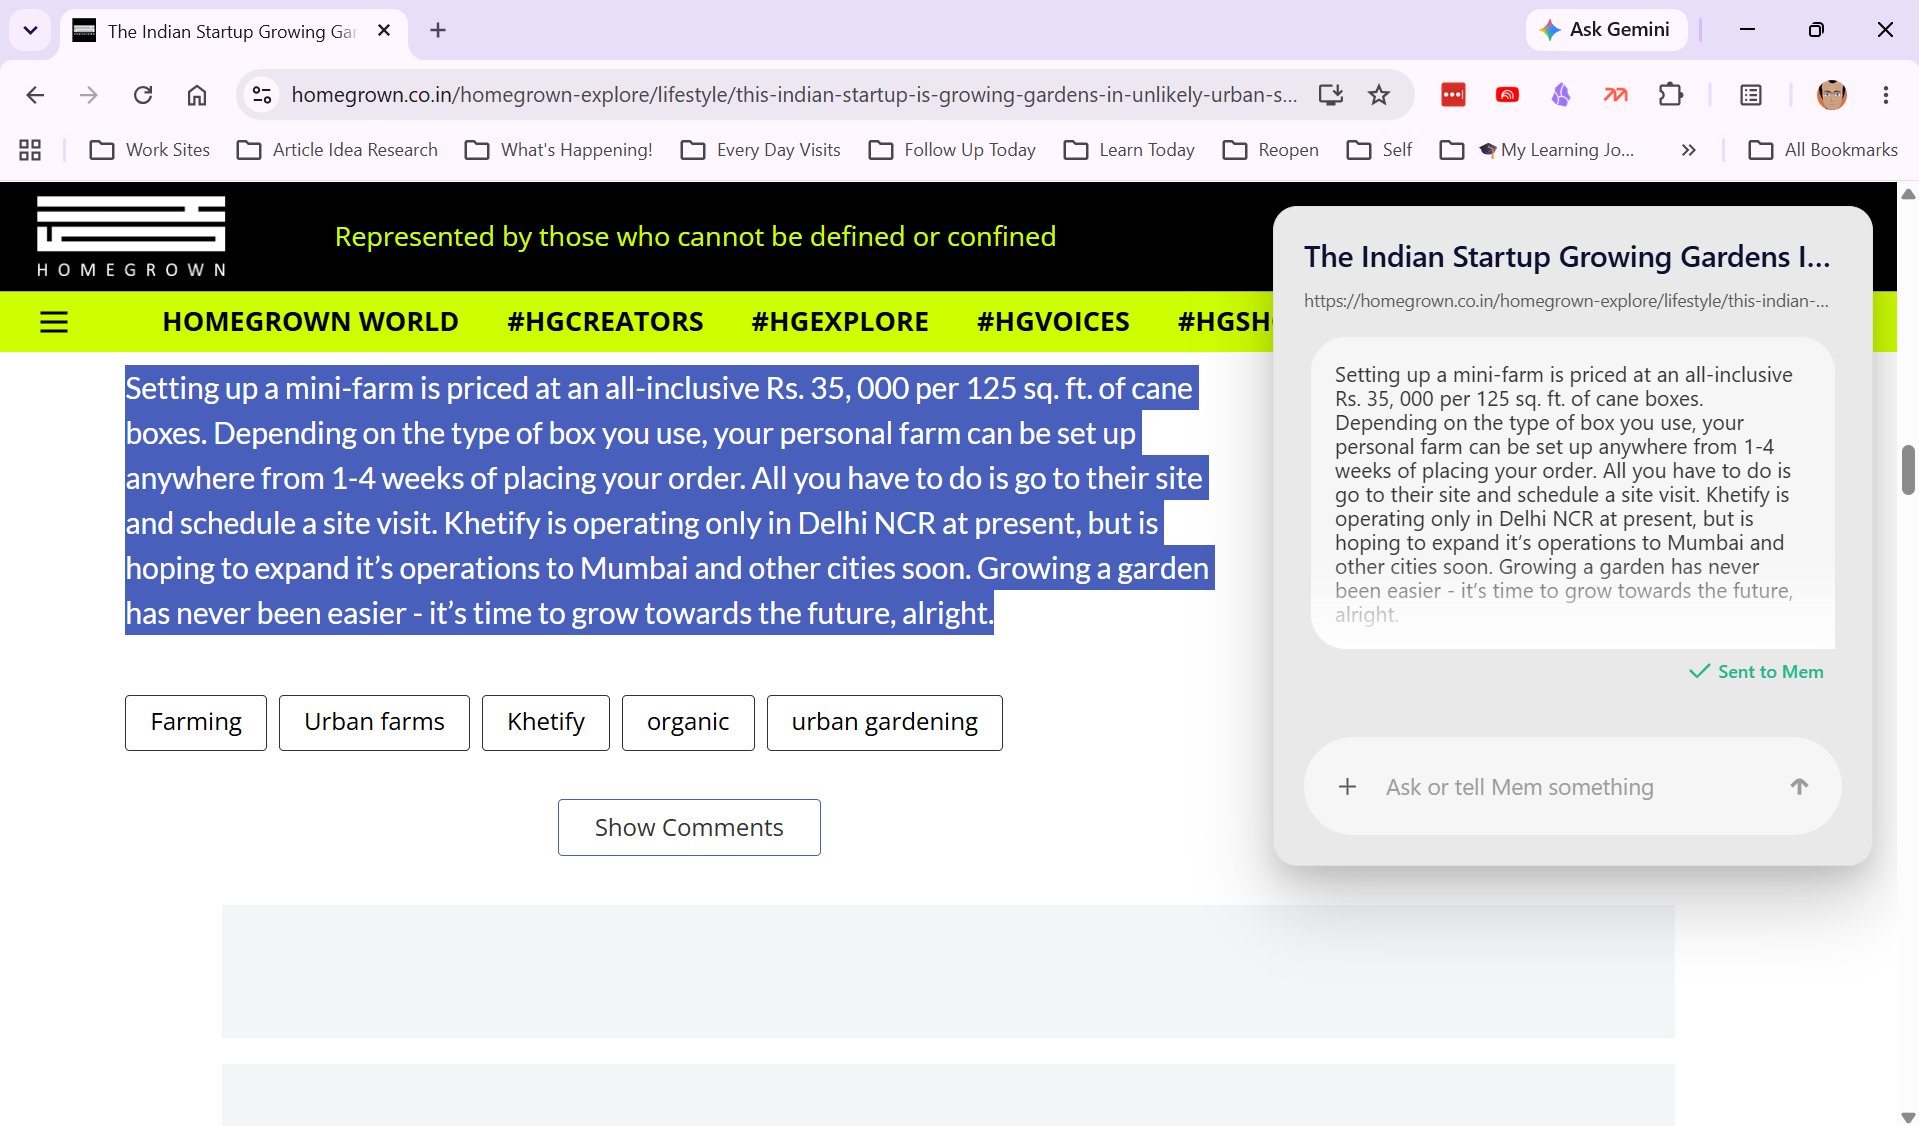Click the Farming tag
Image resolution: width=1919 pixels, height=1126 pixels.
click(x=196, y=722)
